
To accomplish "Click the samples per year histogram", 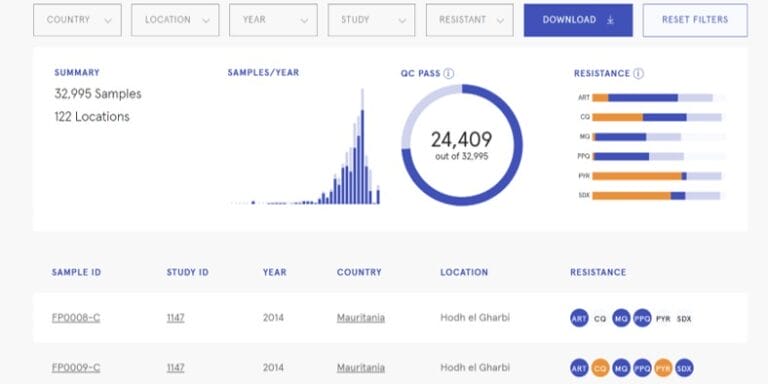I will (x=305, y=146).
